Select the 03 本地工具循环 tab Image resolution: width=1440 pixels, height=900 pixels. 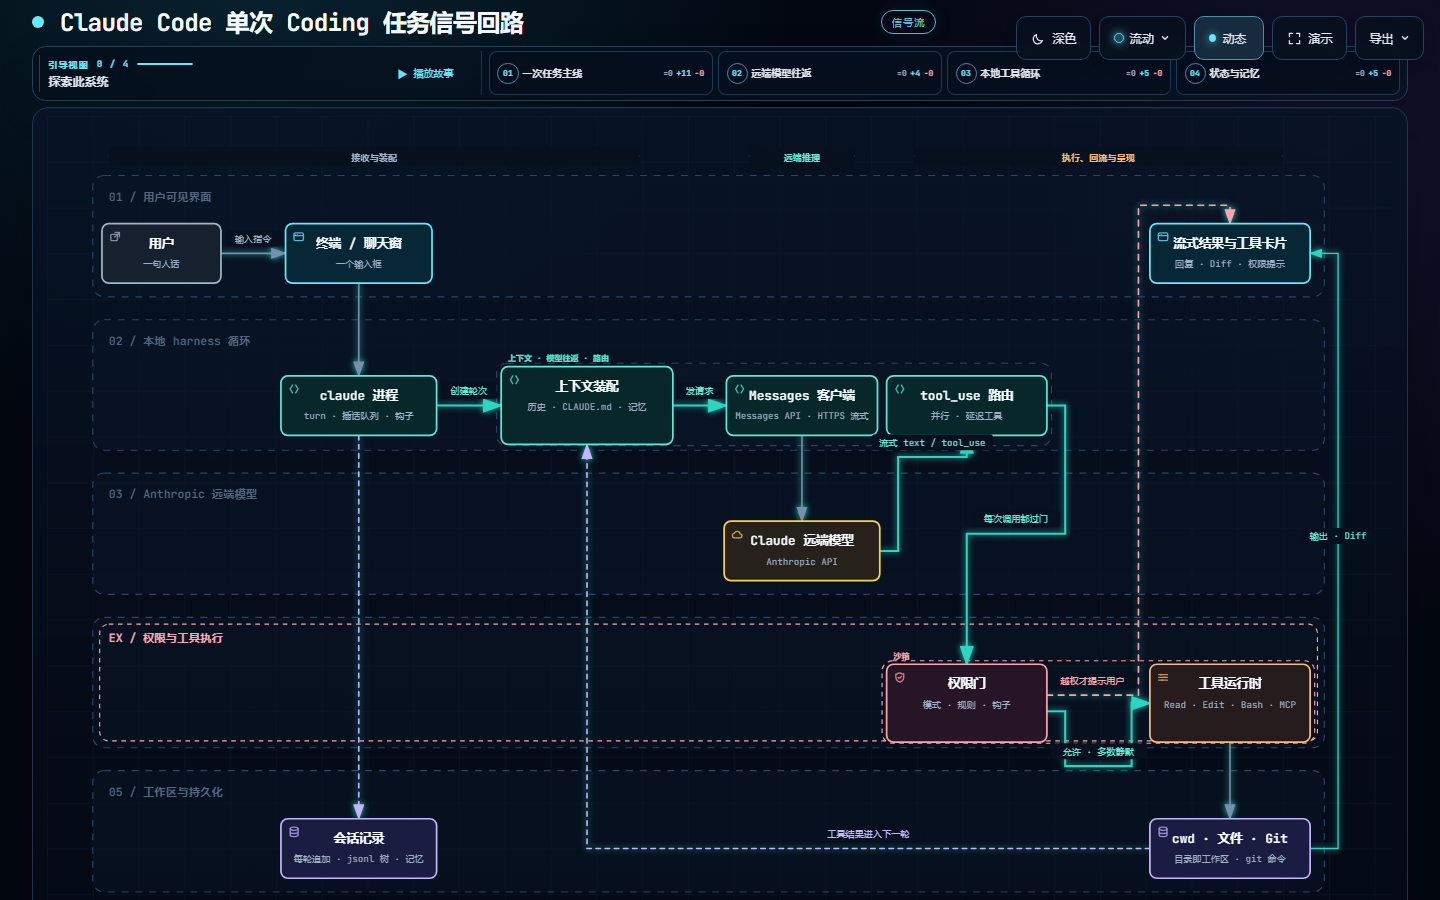coord(1059,73)
